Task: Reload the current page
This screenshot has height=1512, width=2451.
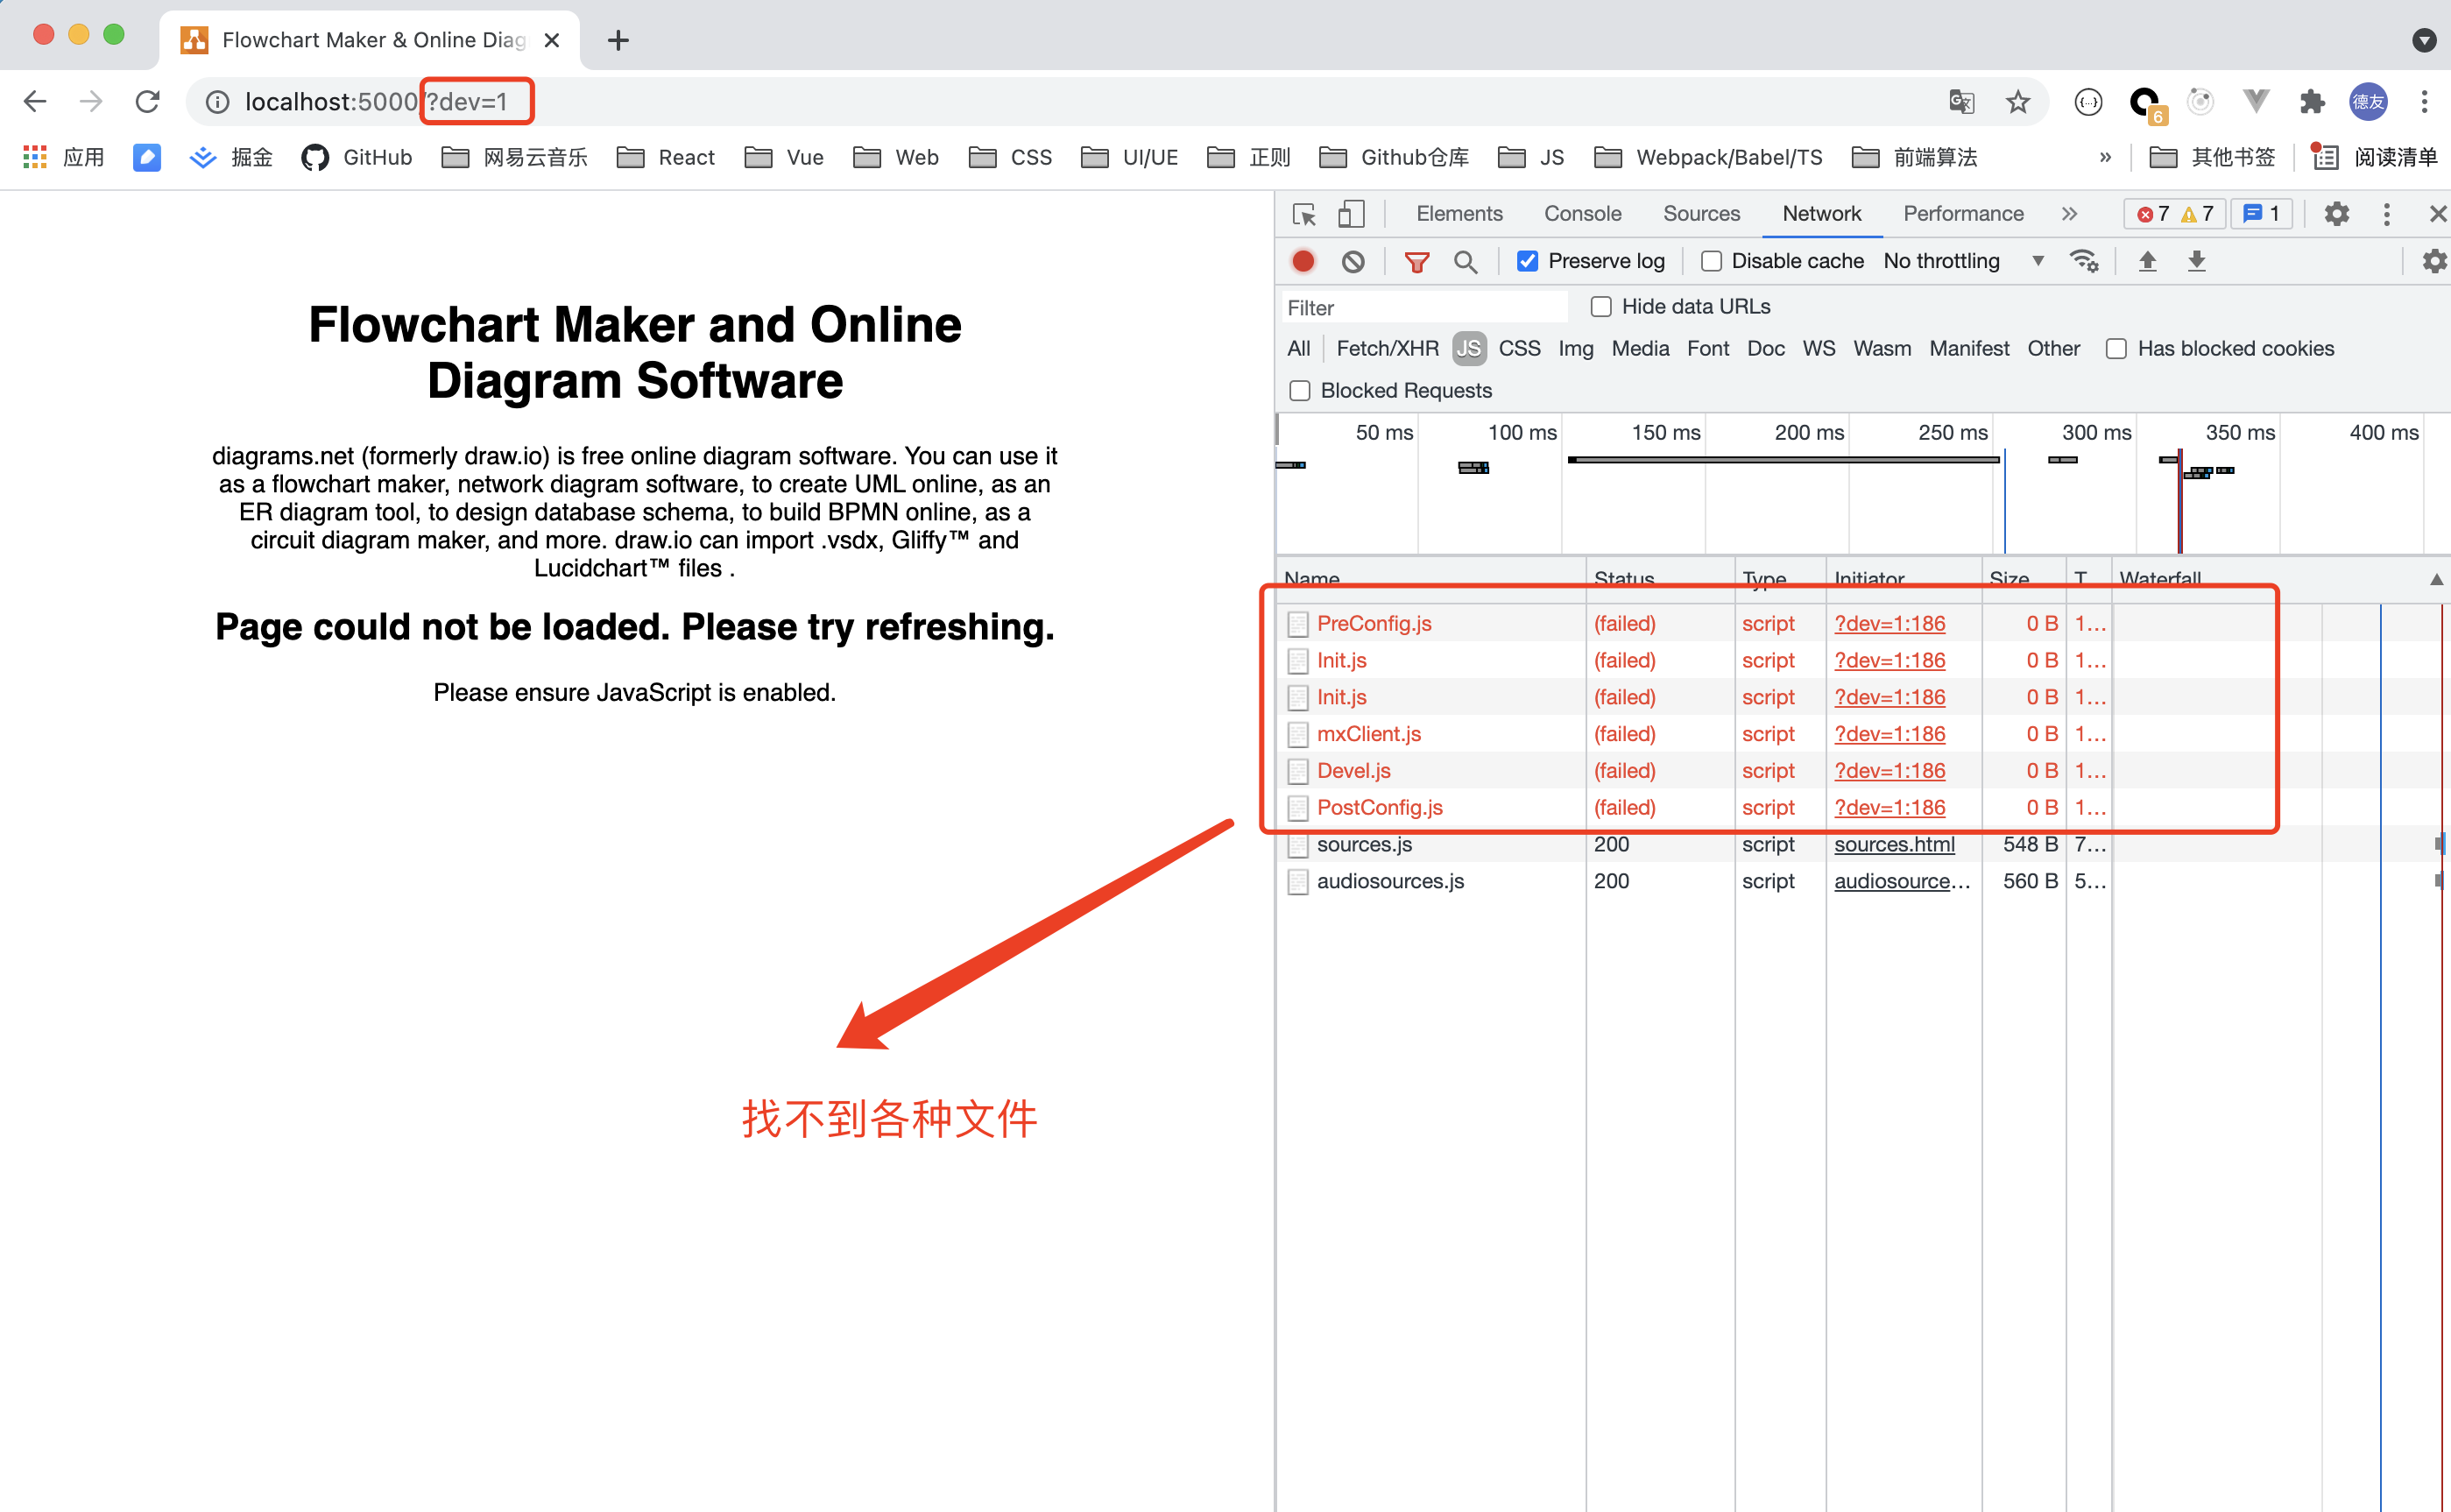Action: [x=148, y=102]
